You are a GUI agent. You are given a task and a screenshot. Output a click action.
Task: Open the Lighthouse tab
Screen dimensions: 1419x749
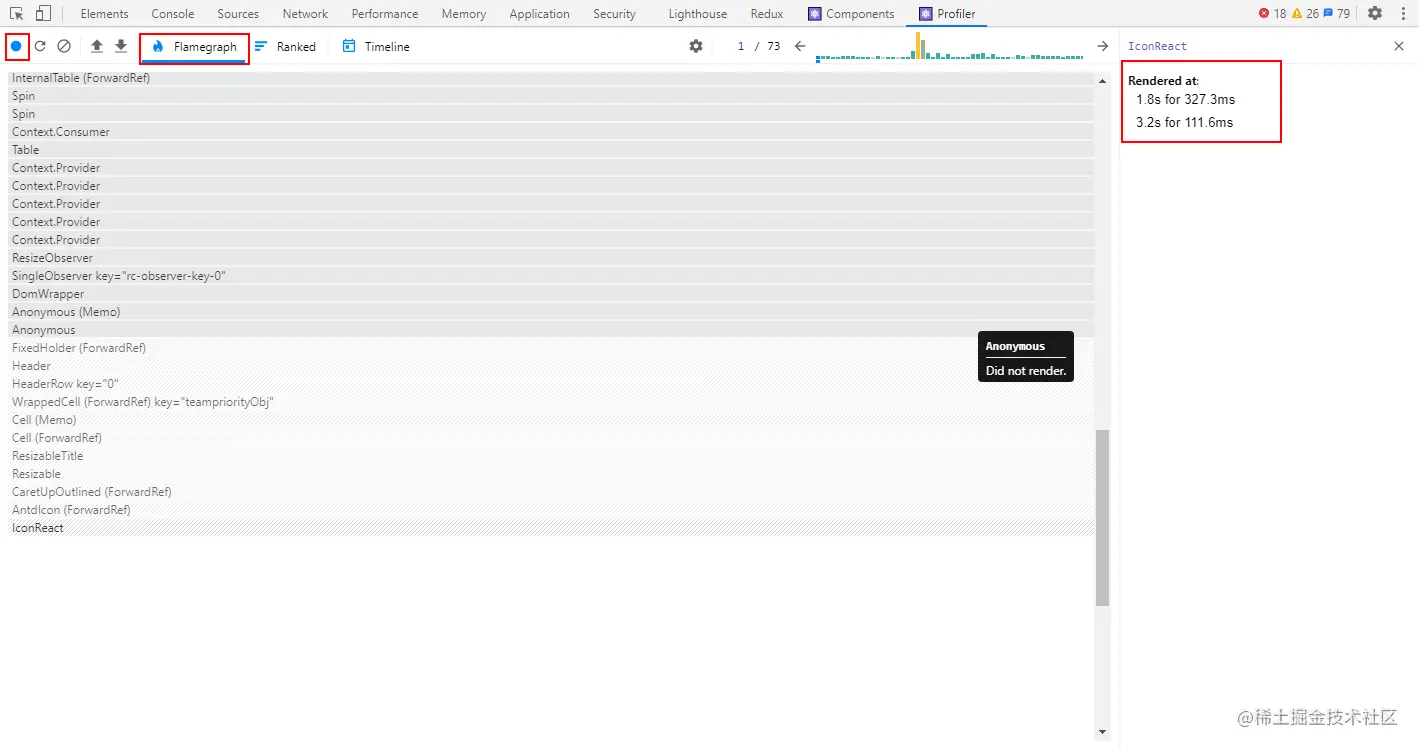tap(698, 14)
